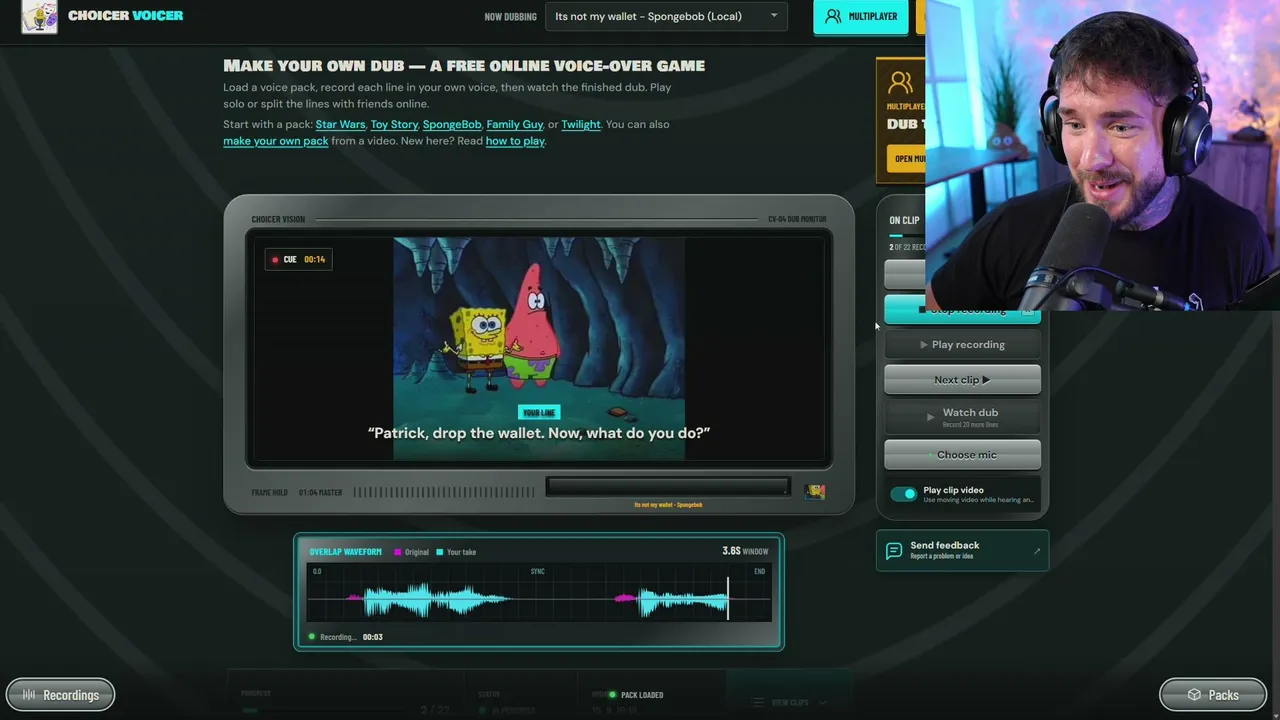This screenshot has width=1280, height=720.
Task: Toggle the Play clip video switch
Action: click(x=903, y=494)
